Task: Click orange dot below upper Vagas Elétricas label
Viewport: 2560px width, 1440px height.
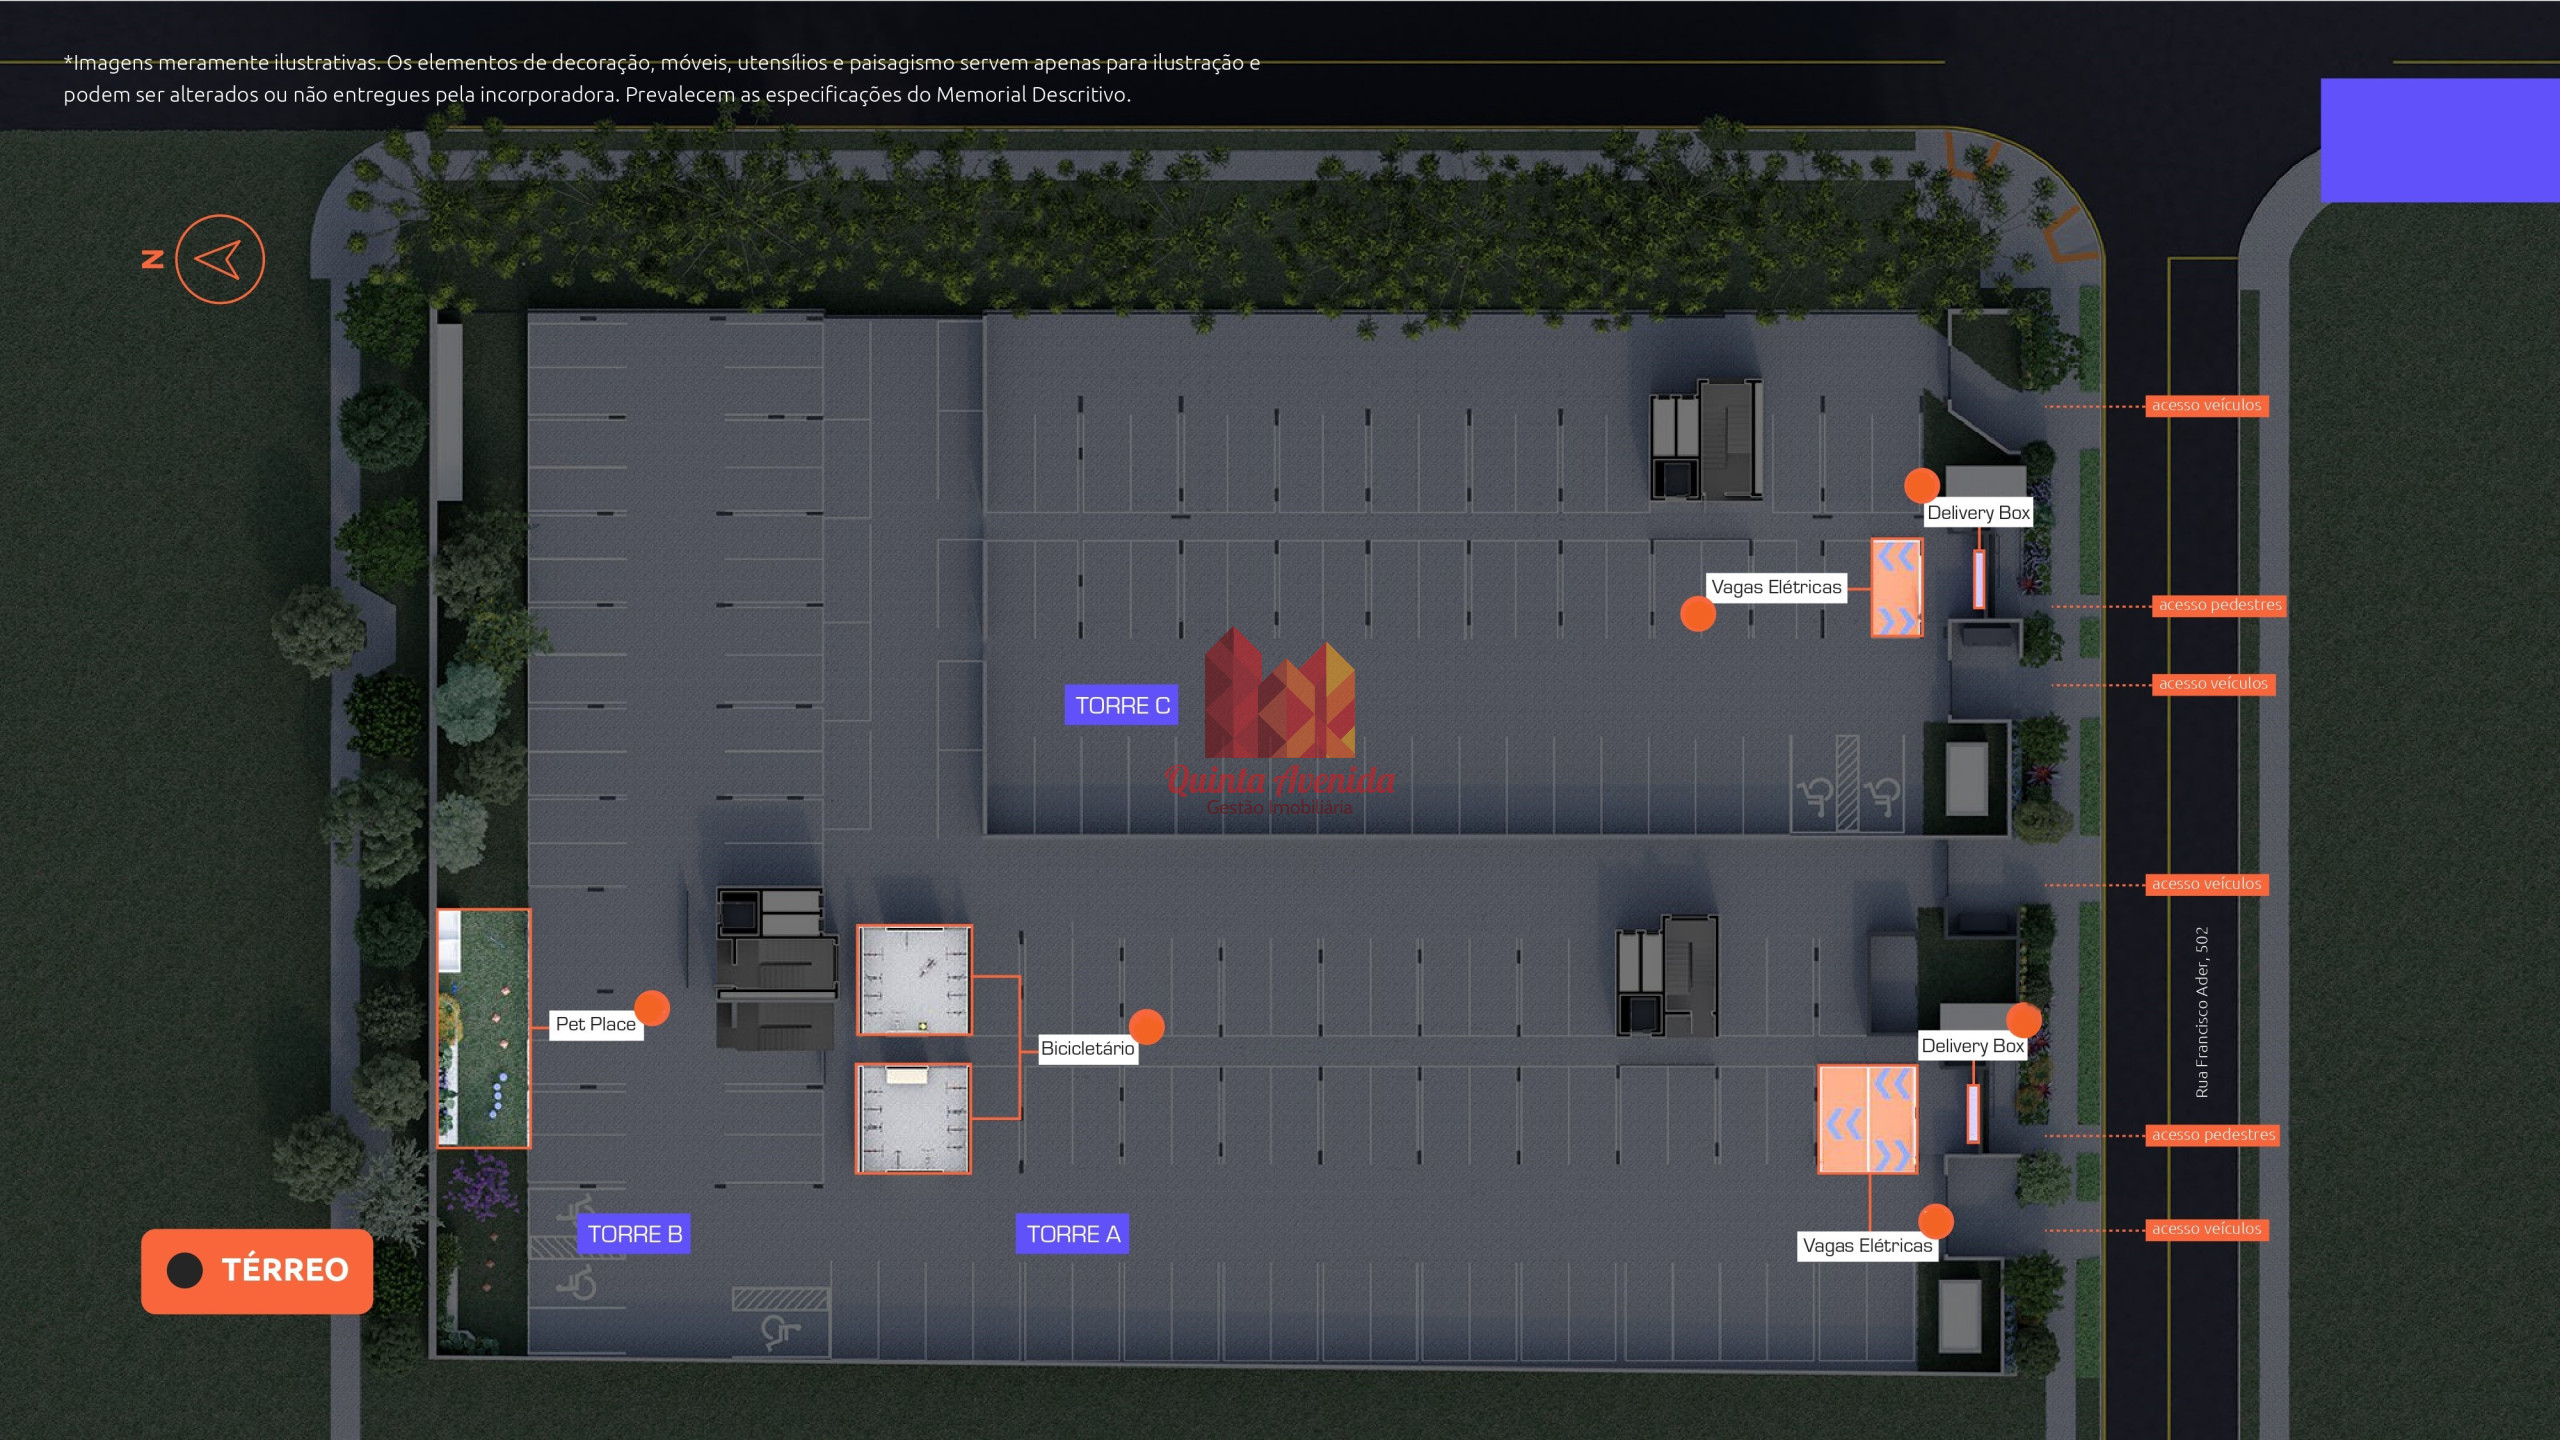Action: point(1698,614)
